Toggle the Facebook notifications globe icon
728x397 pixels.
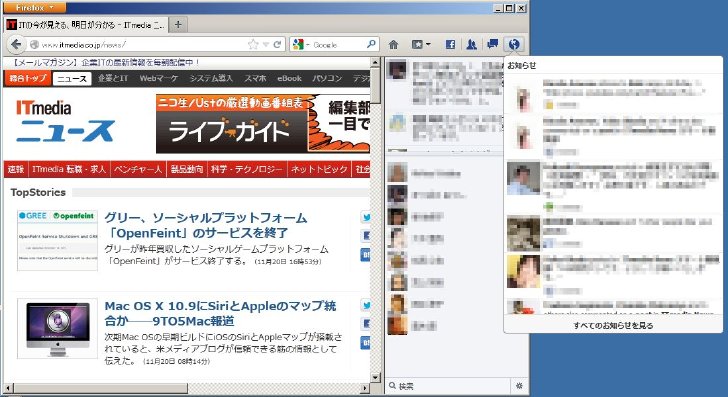514,45
